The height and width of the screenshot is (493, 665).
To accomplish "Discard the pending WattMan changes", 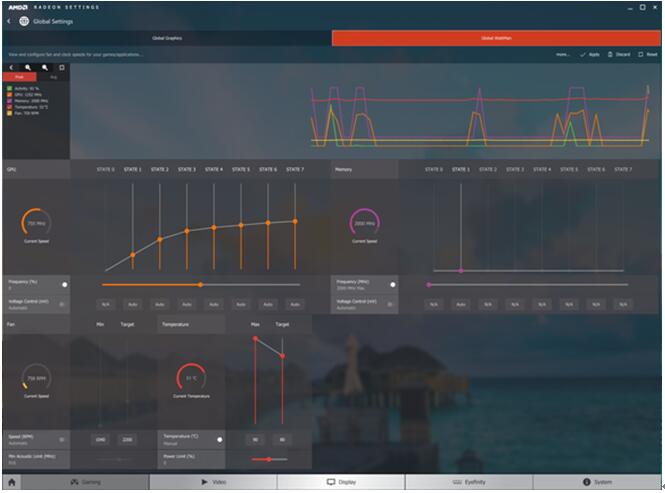I will click(x=619, y=54).
